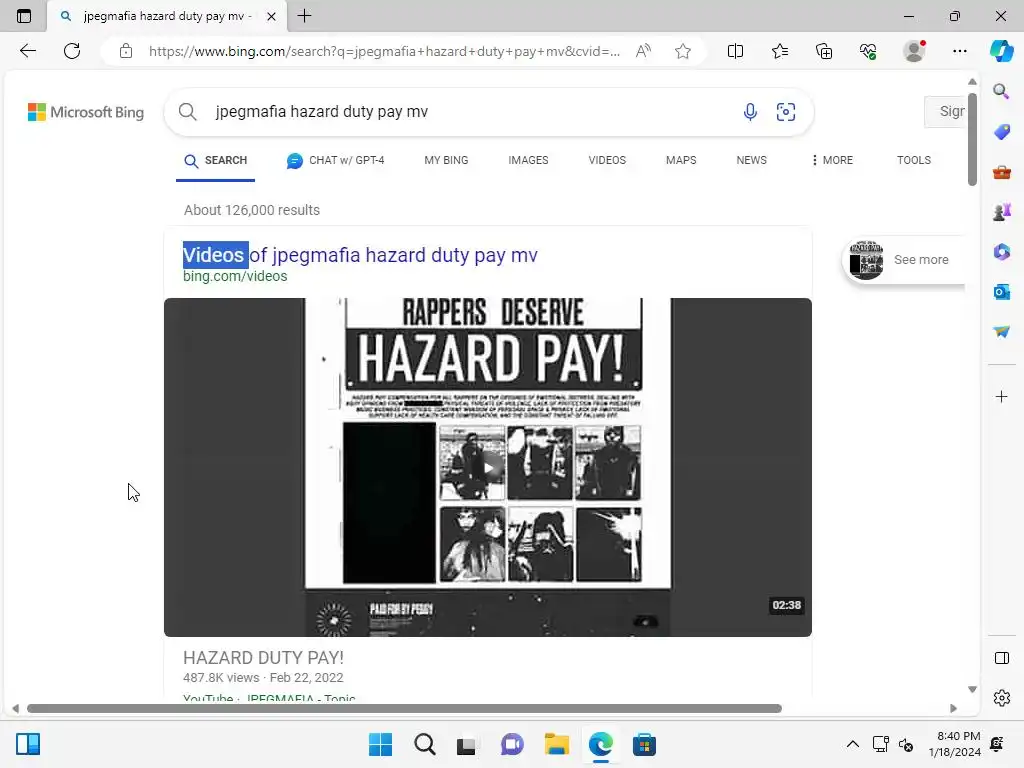
Task: Submit search with magnifier icon
Action: tap(187, 112)
